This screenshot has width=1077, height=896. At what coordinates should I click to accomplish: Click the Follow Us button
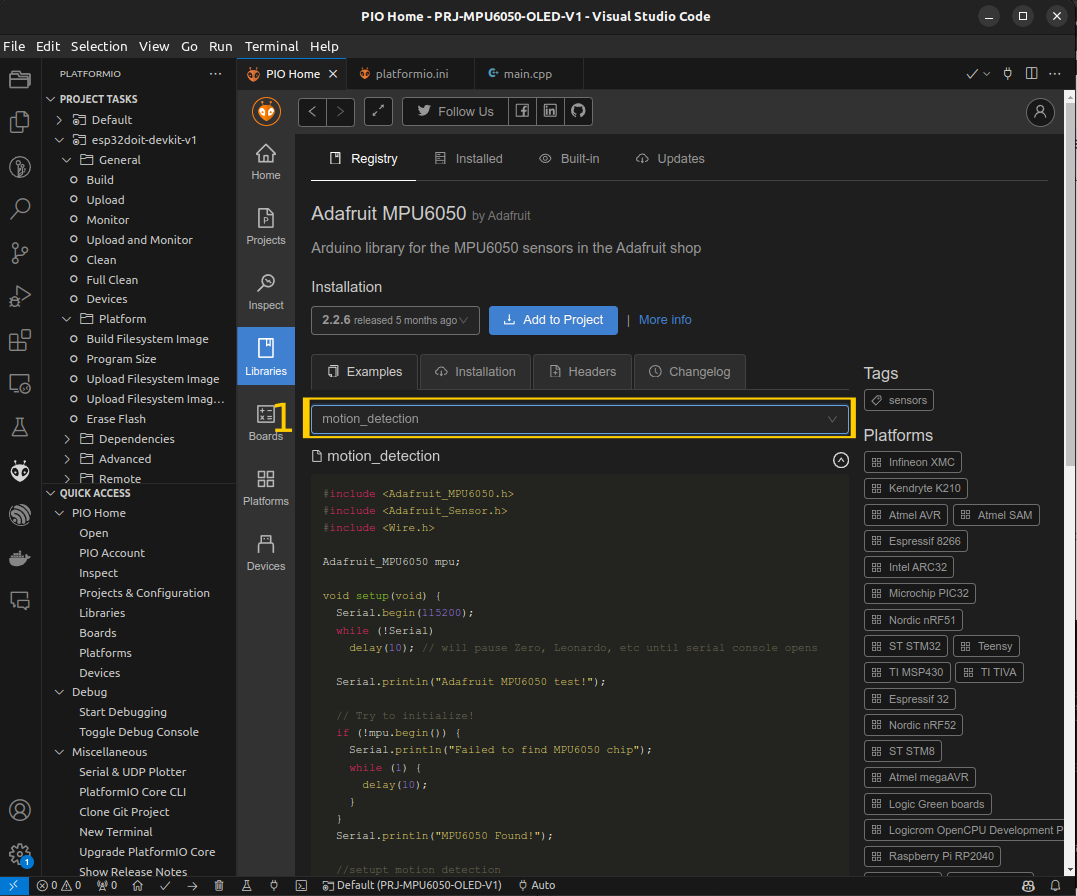point(455,111)
